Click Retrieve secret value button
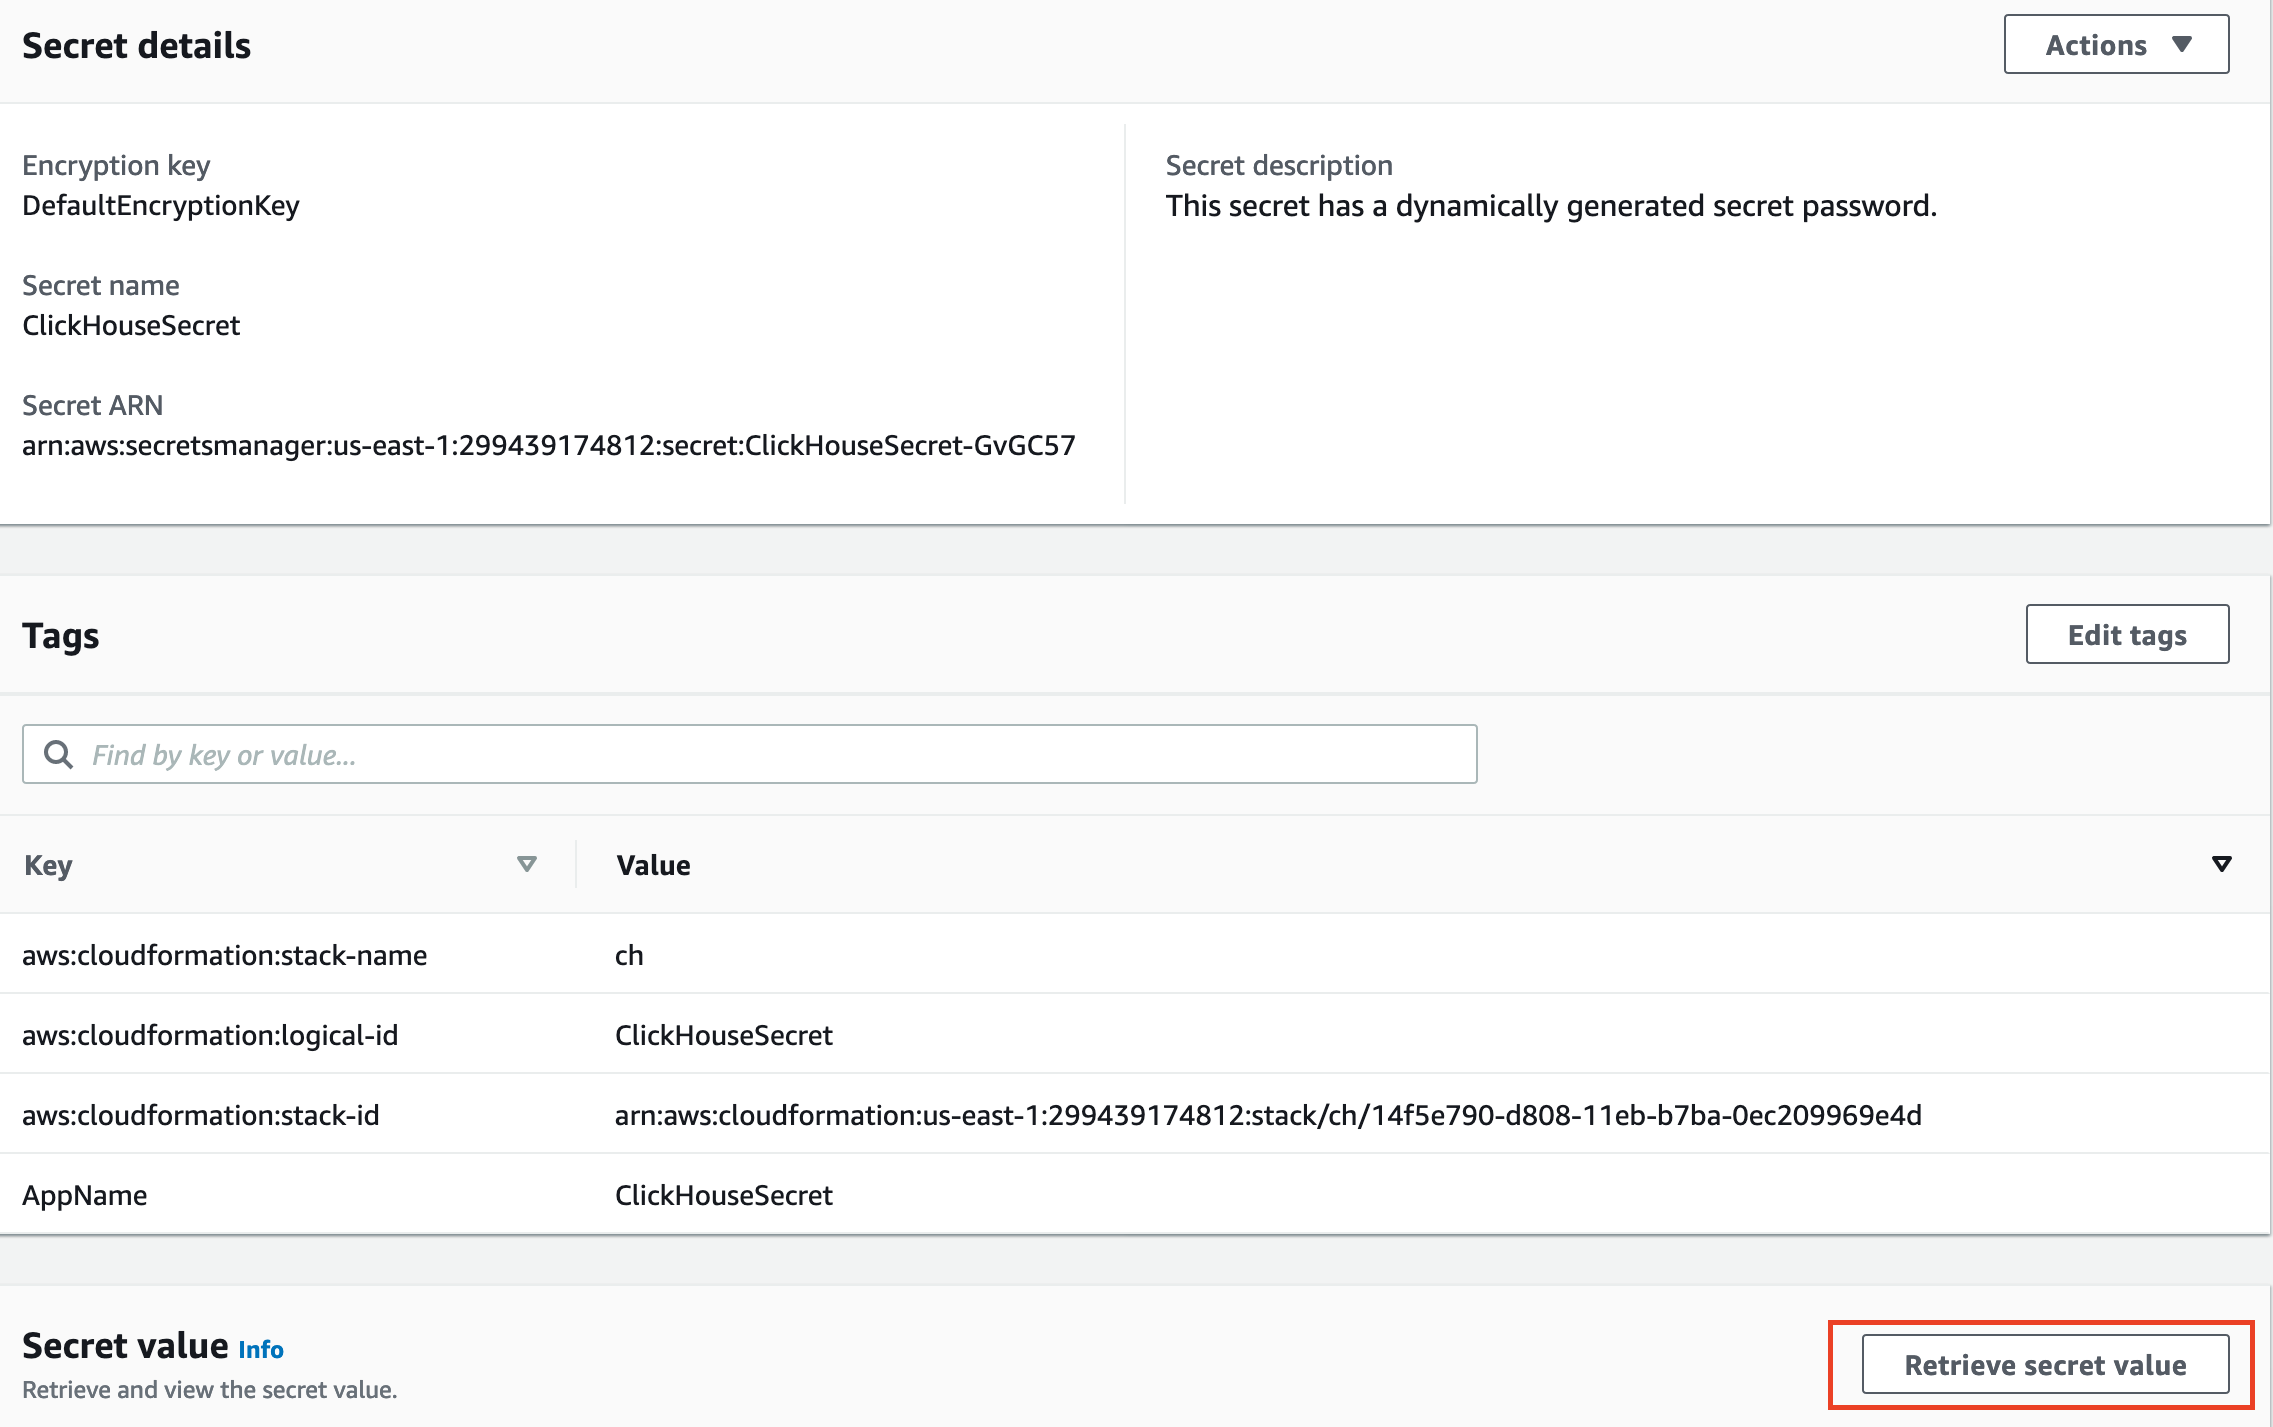2273x1427 pixels. click(x=2045, y=1365)
